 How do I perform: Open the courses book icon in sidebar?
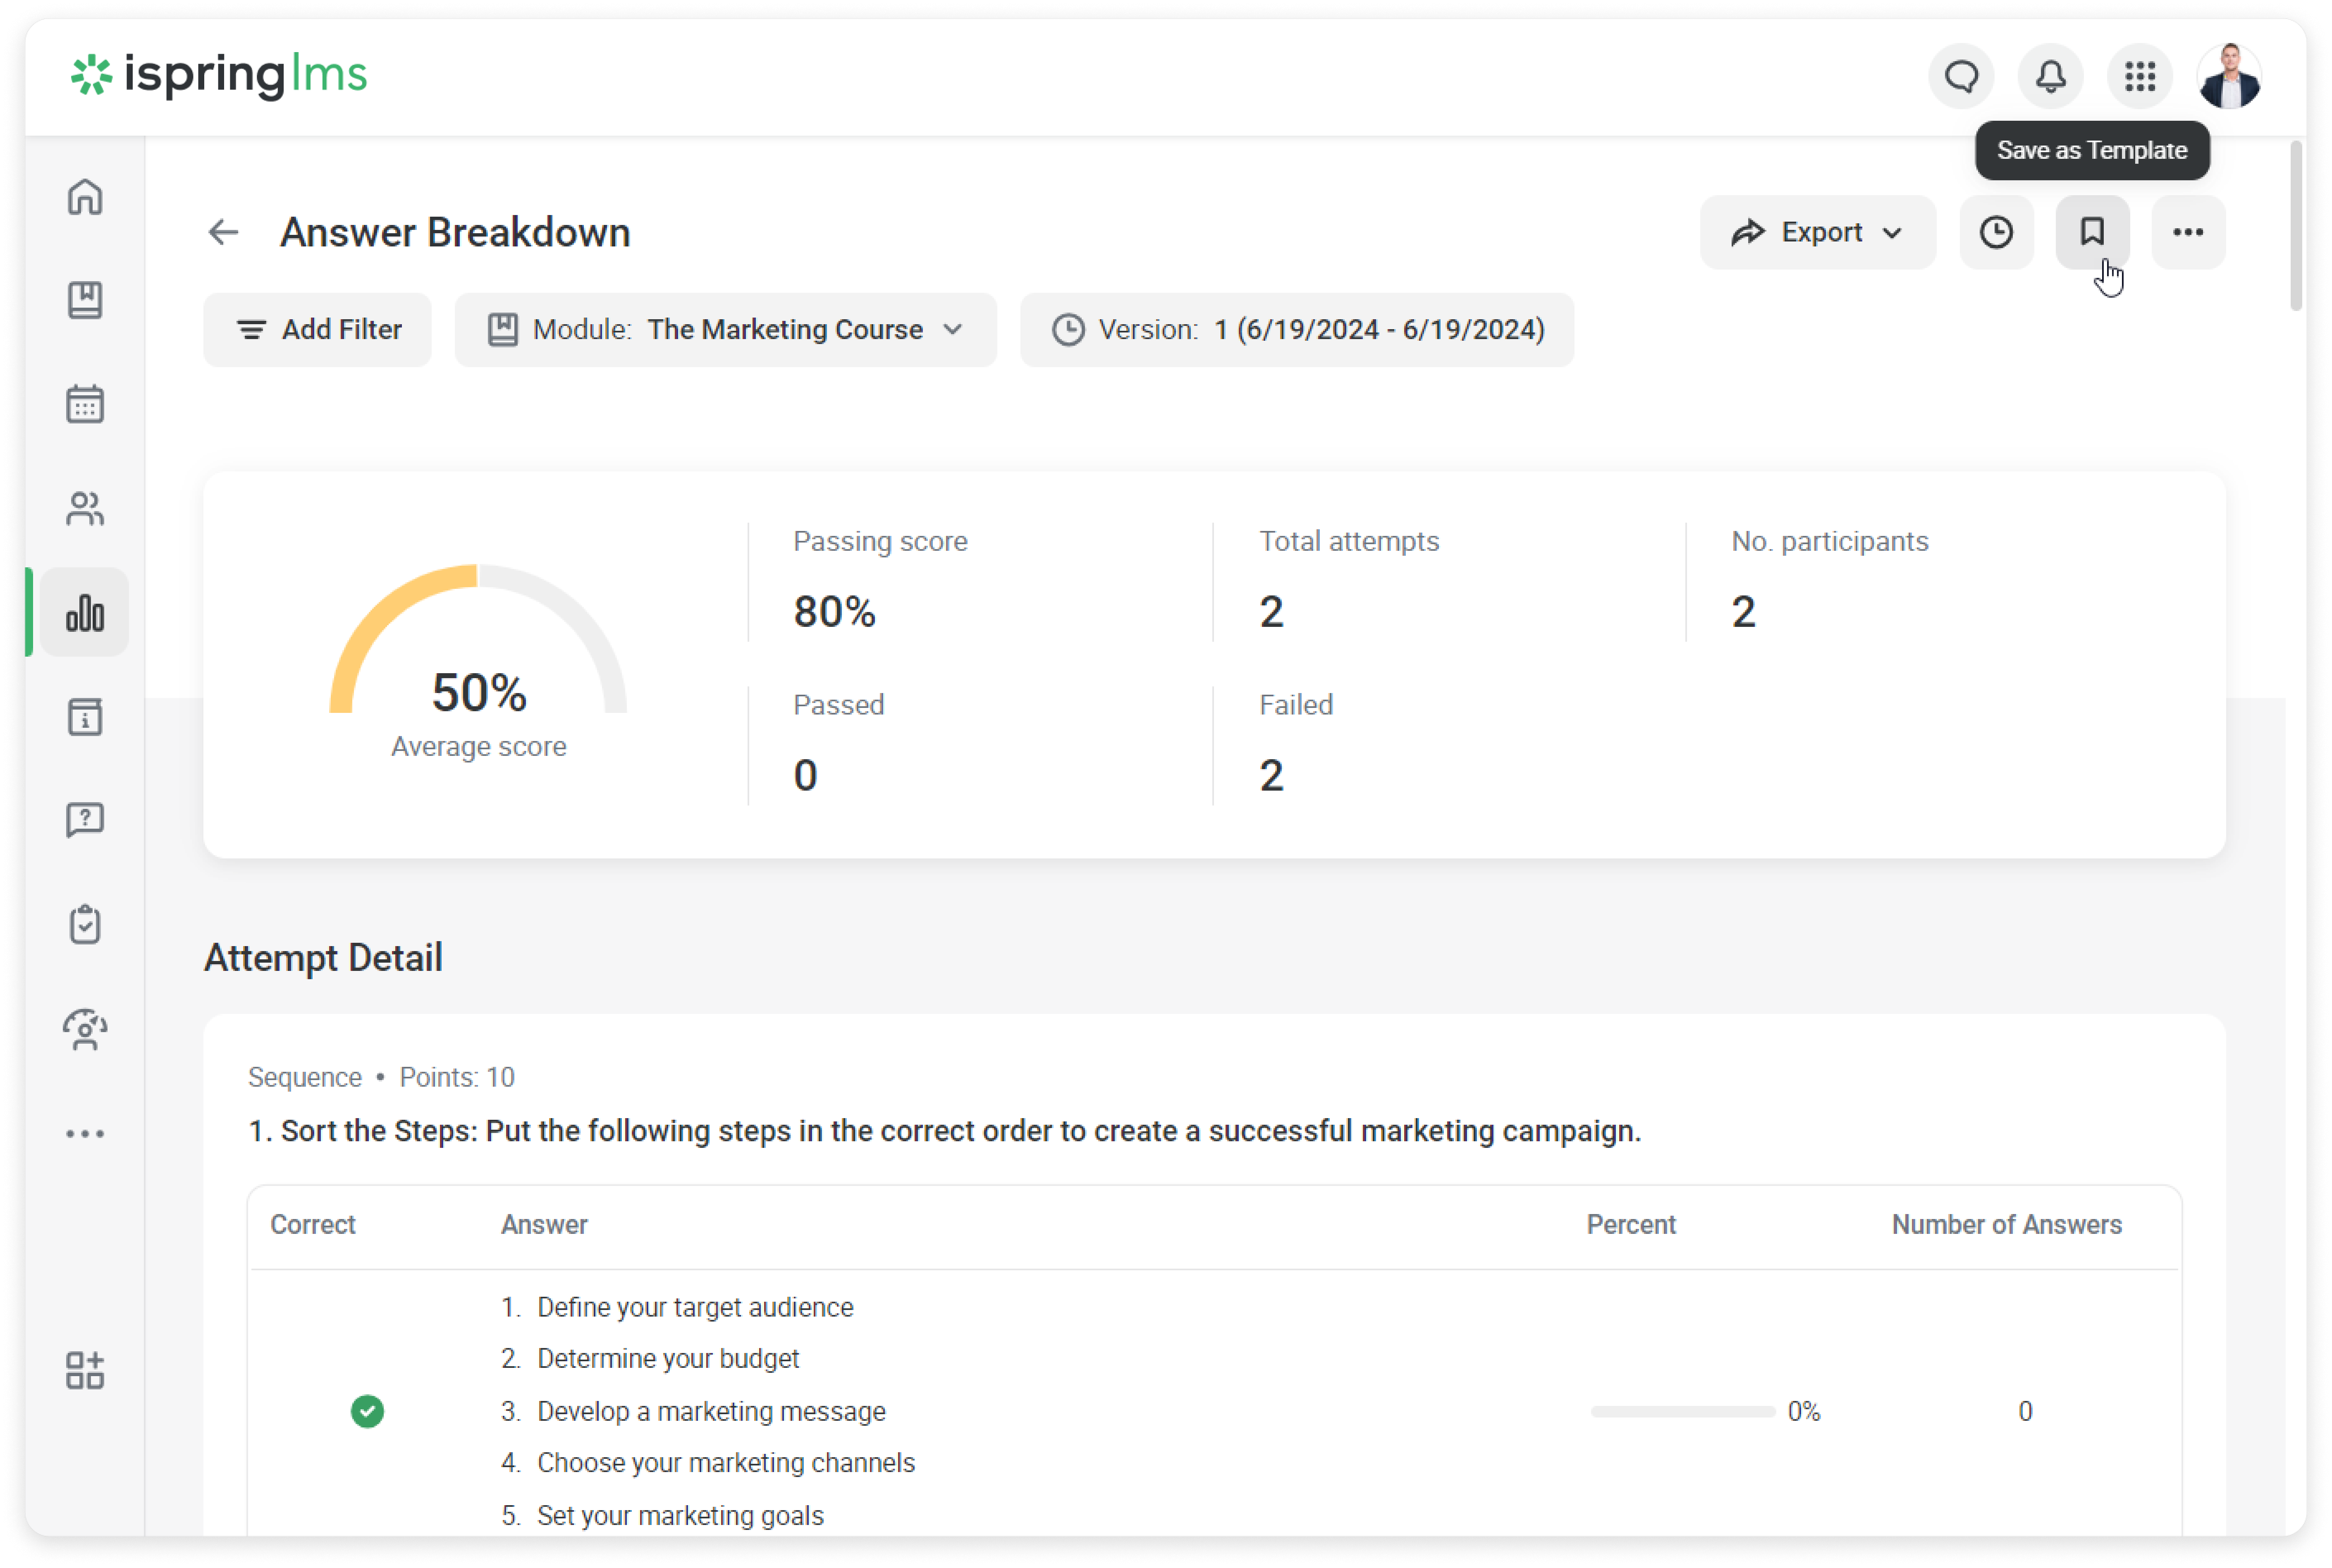coord(85,300)
